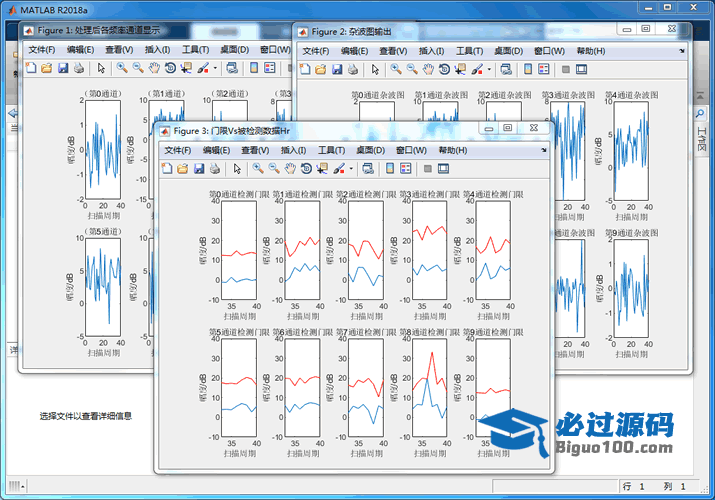The image size is (715, 500).
Task: Click Print icon in Figure 2 toolbar
Action: (x=353, y=69)
